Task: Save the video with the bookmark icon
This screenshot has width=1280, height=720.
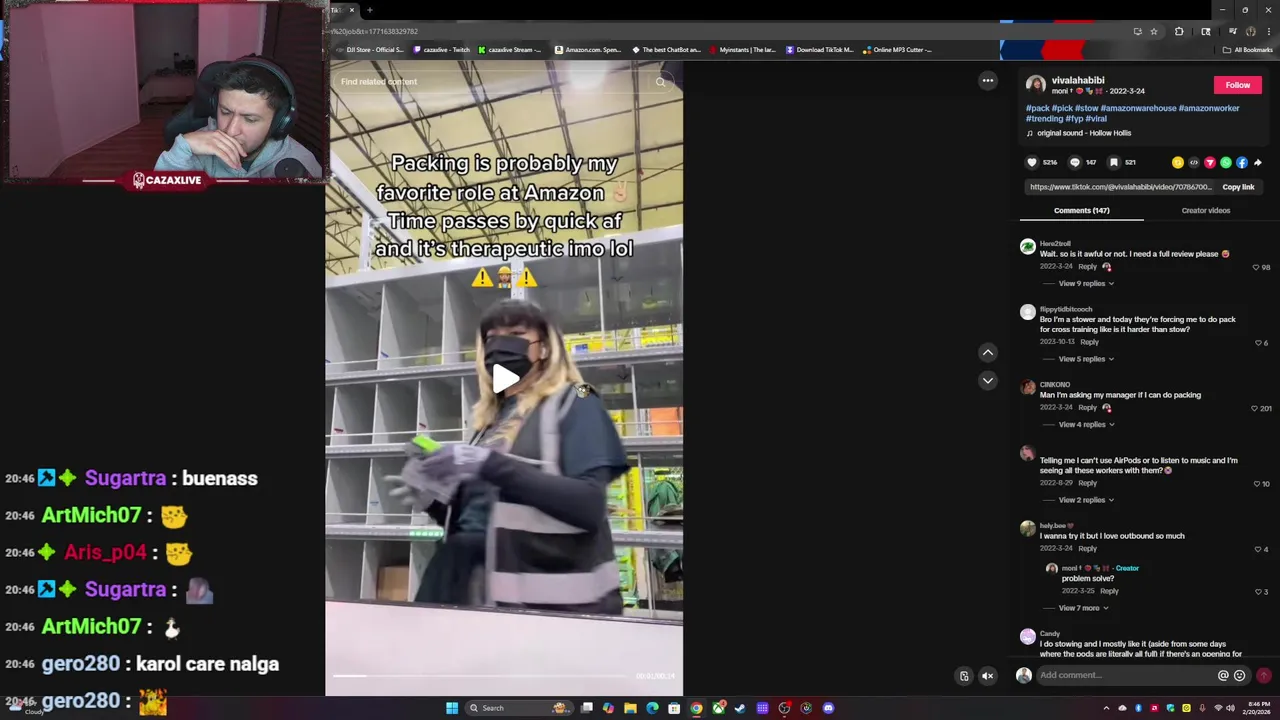Action: 1114,162
